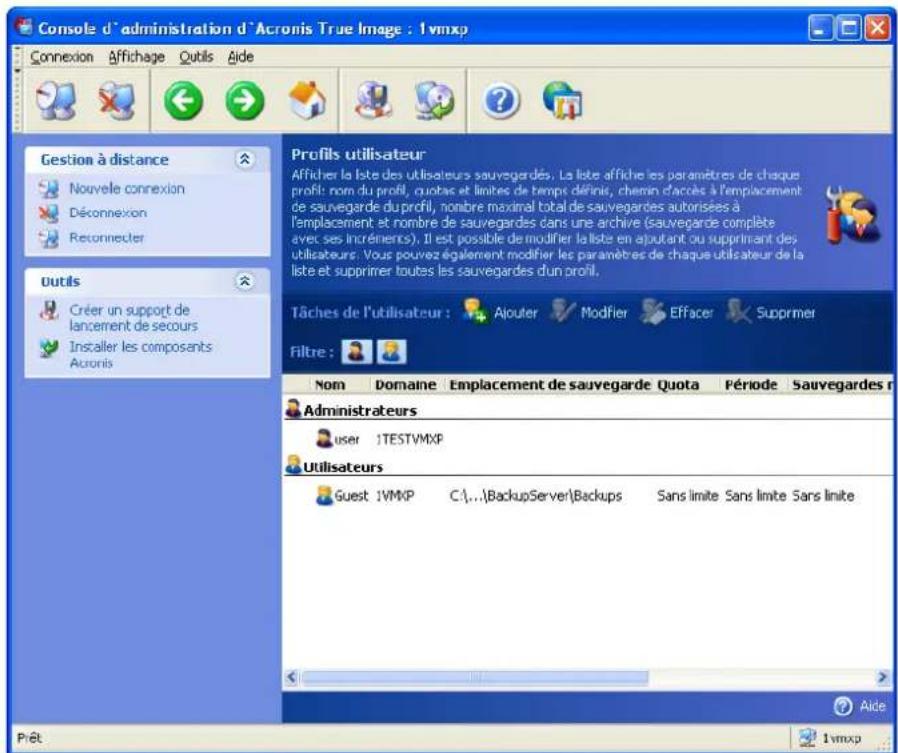Click the Disconnect toolbar icon with red X

coord(117,100)
